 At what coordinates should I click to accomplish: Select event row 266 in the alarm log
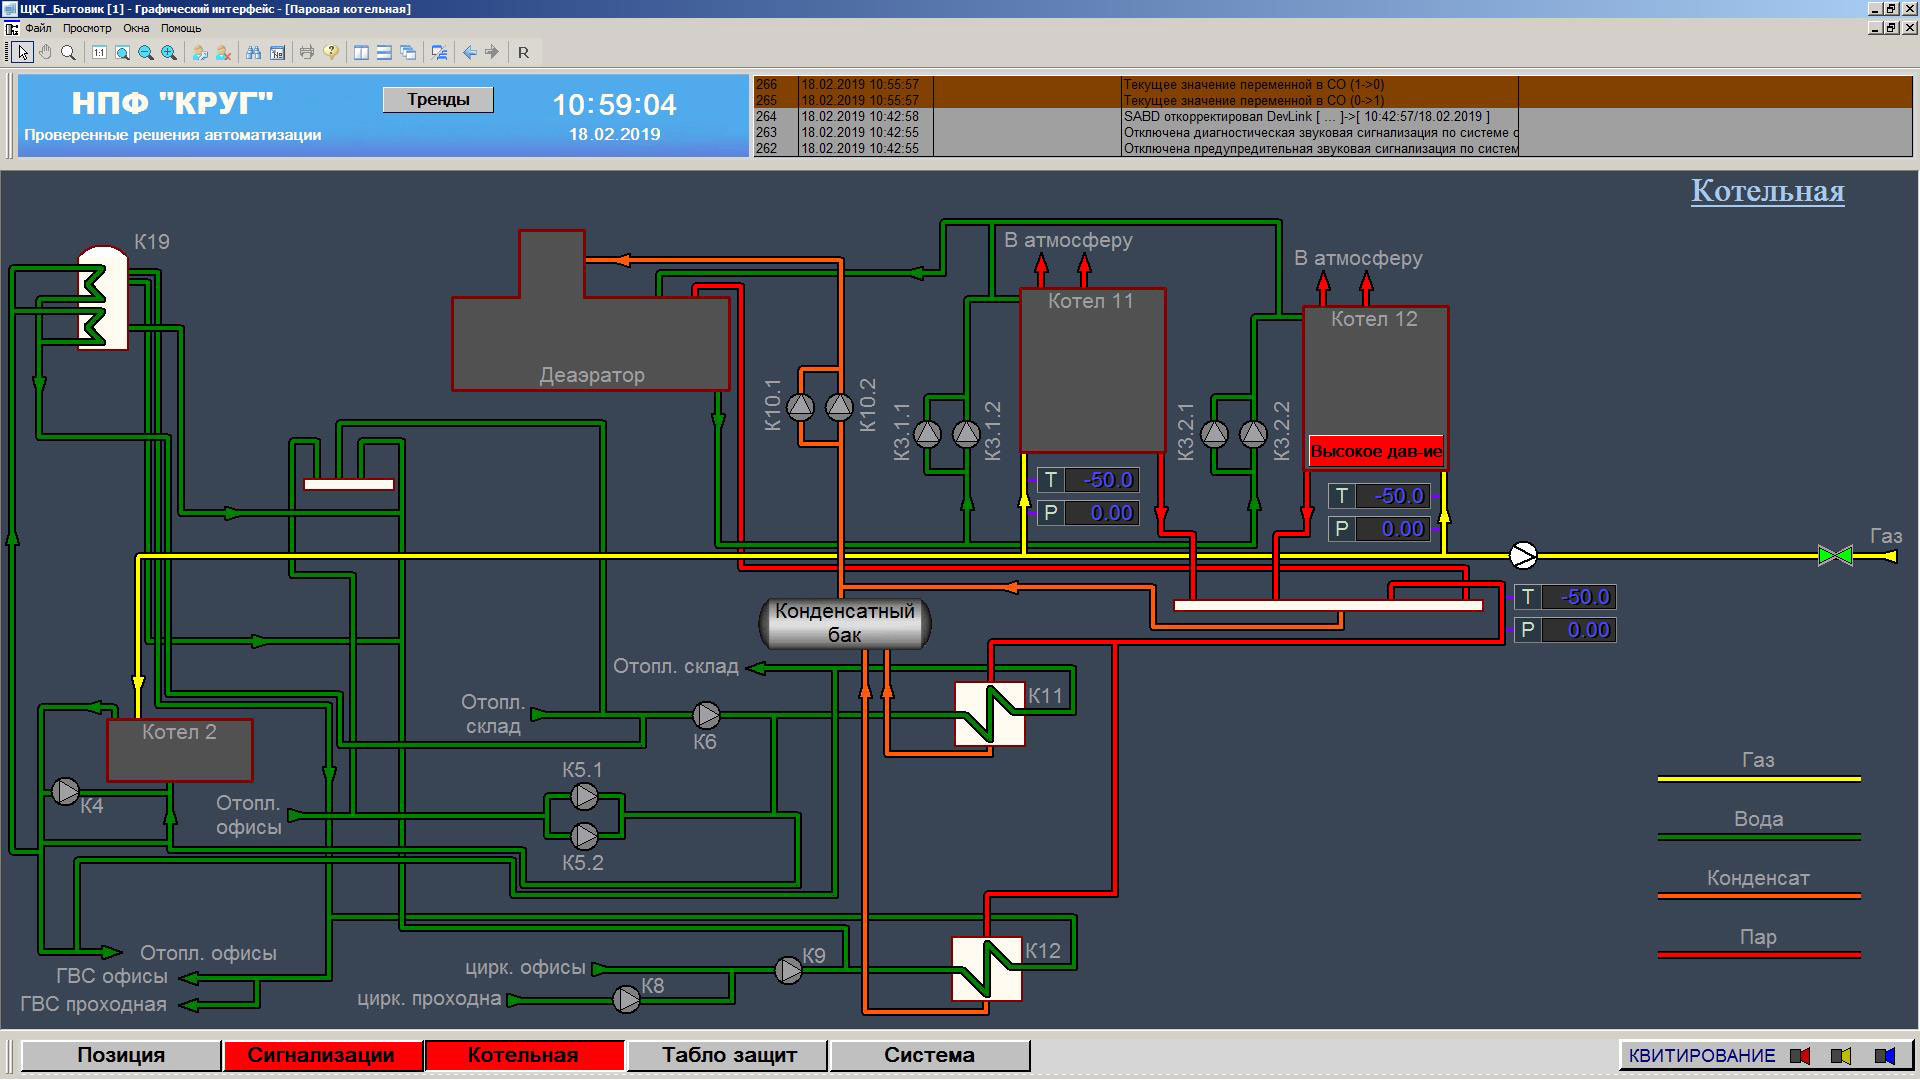click(x=1332, y=85)
